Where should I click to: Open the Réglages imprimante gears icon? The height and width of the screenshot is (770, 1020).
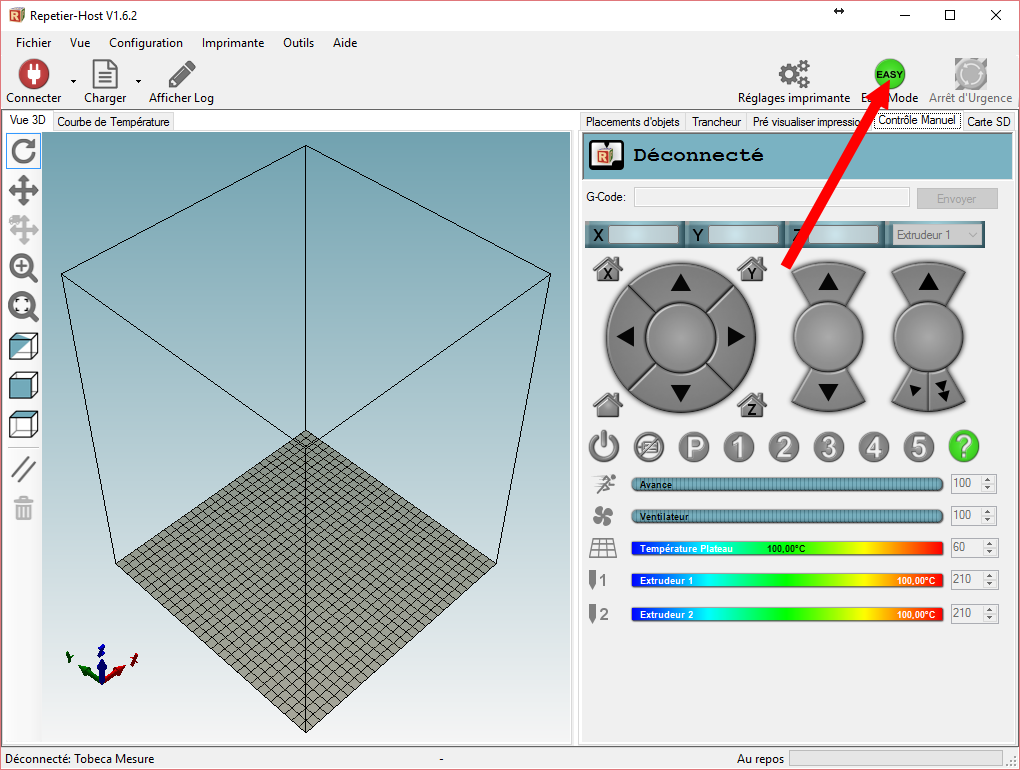click(794, 74)
